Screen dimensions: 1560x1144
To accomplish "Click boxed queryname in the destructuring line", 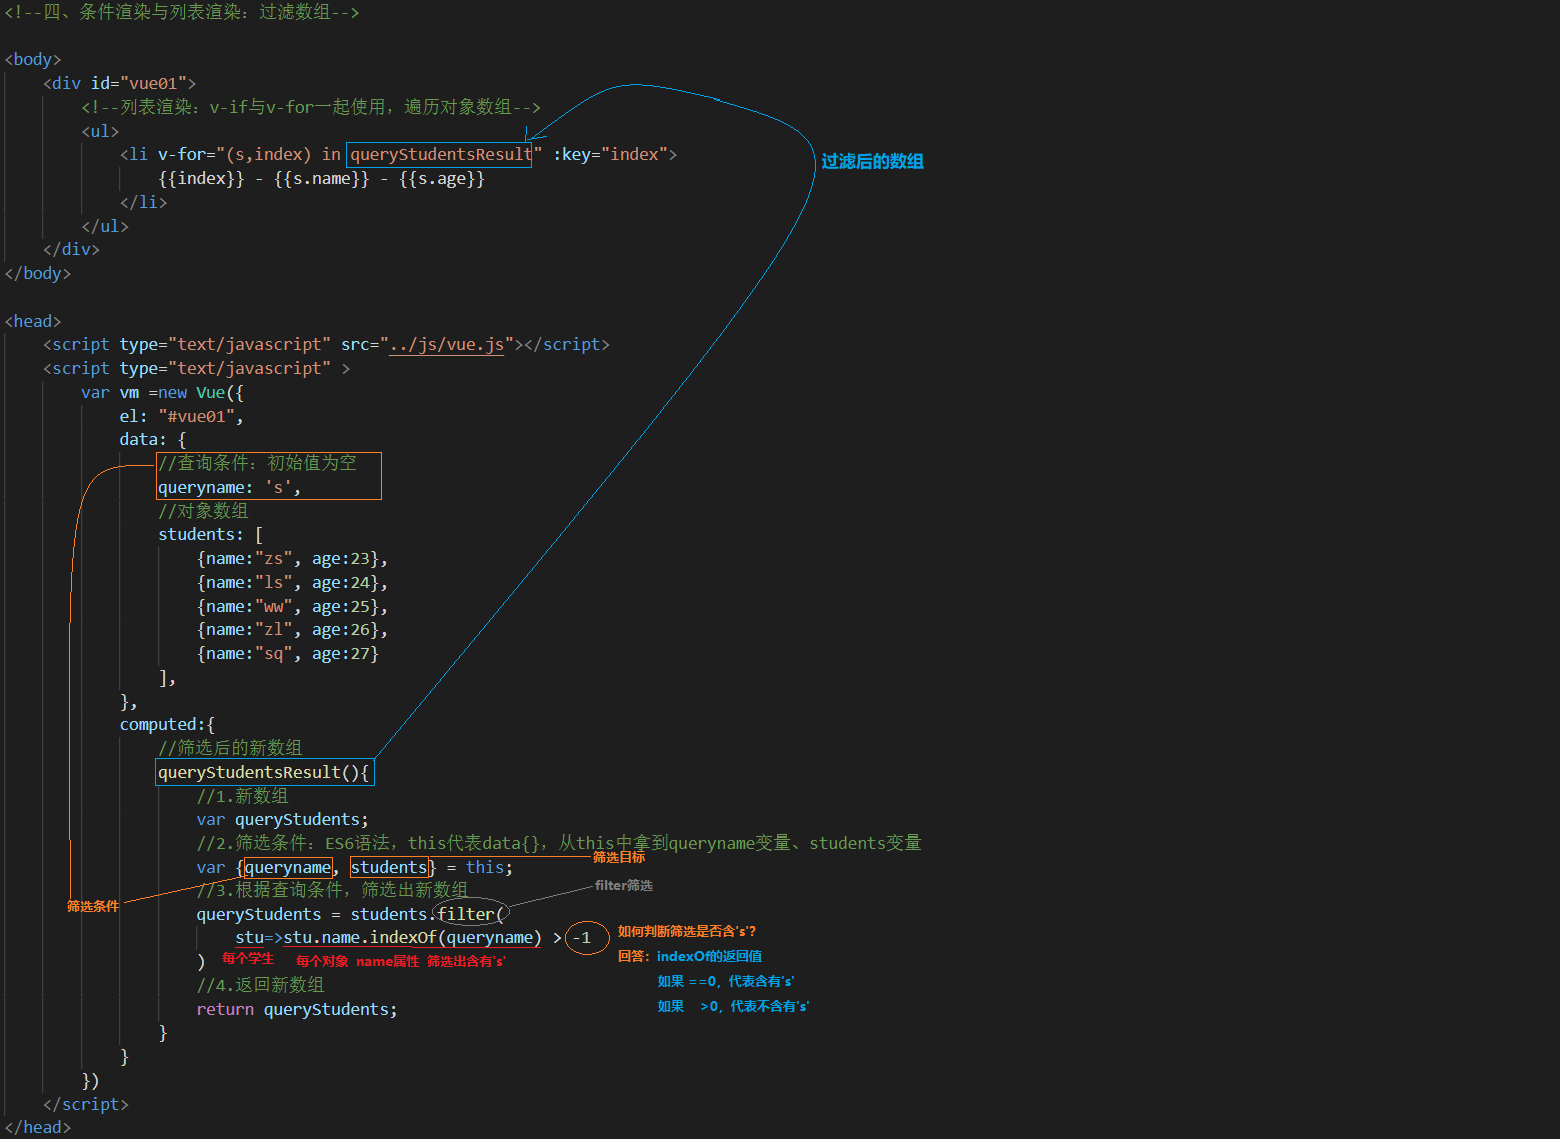I will (x=288, y=868).
